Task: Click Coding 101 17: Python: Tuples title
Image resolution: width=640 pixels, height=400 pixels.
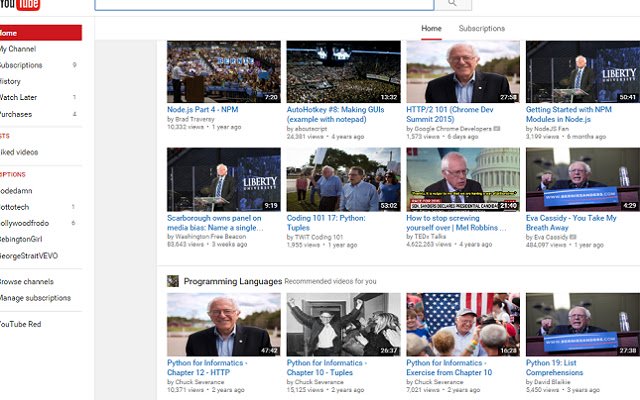Action: pos(326,223)
